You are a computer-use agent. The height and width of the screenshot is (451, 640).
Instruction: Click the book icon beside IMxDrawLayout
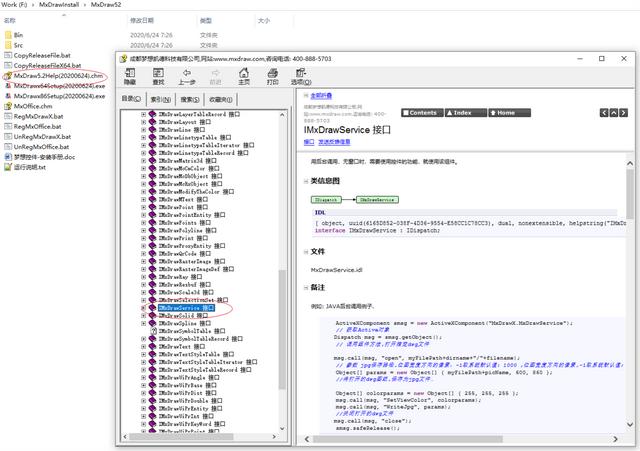point(152,122)
